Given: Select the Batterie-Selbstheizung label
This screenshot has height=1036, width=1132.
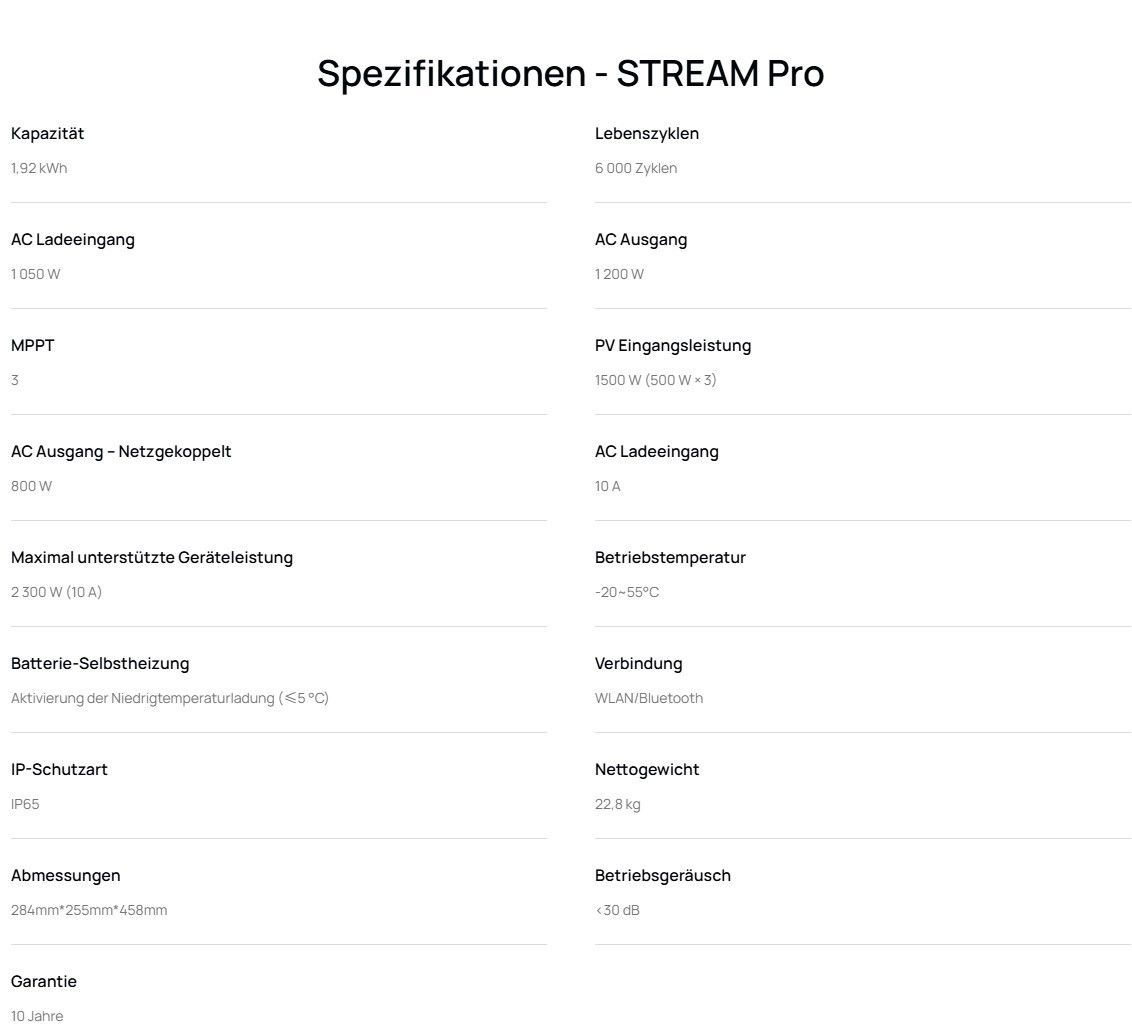Looking at the screenshot, I should click(100, 663).
